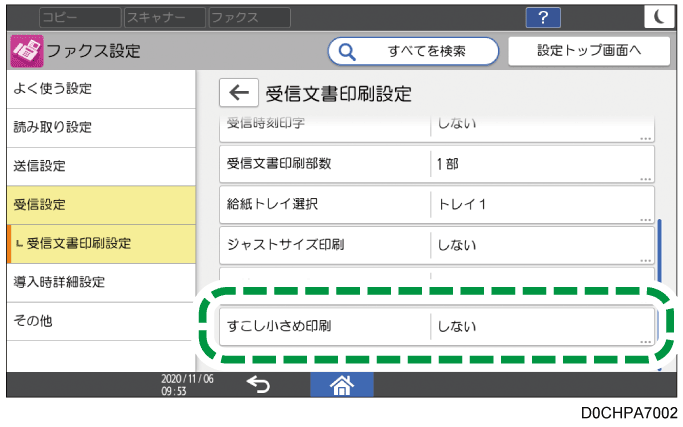Viewport: 683px width, 427px height.
Task: Select 読み取り設定 in the side menu
Action: pos(101,128)
